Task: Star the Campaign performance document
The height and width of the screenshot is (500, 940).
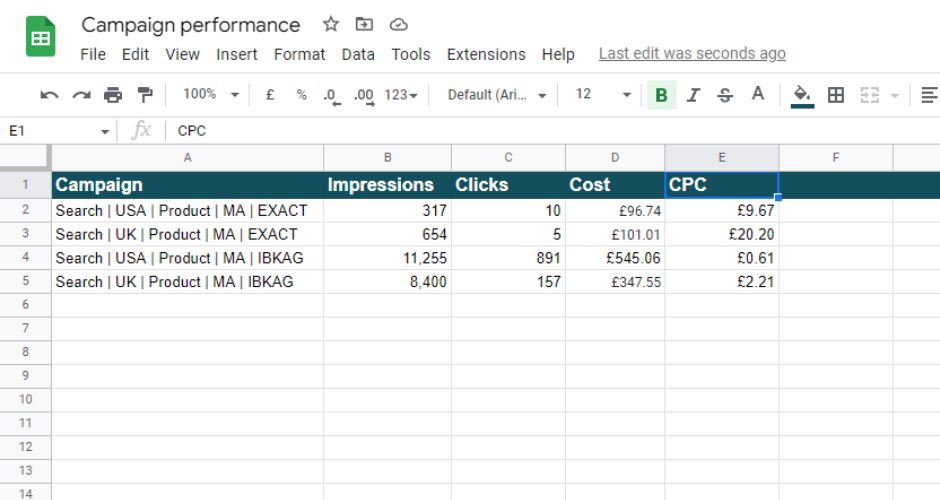Action: tap(331, 24)
